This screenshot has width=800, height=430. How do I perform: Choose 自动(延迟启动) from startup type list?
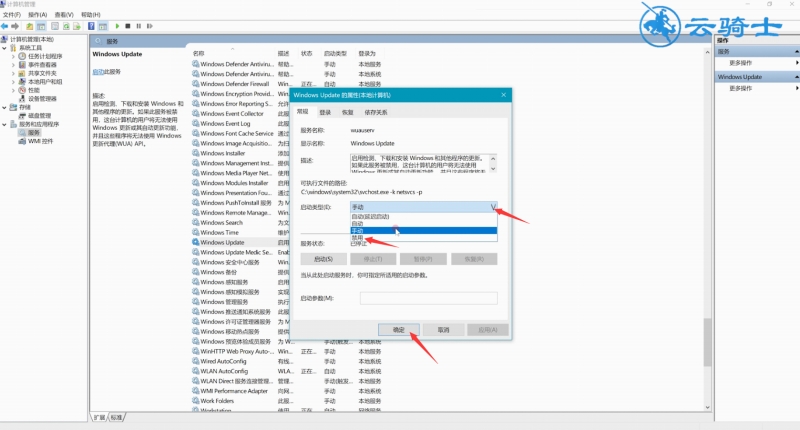423,216
